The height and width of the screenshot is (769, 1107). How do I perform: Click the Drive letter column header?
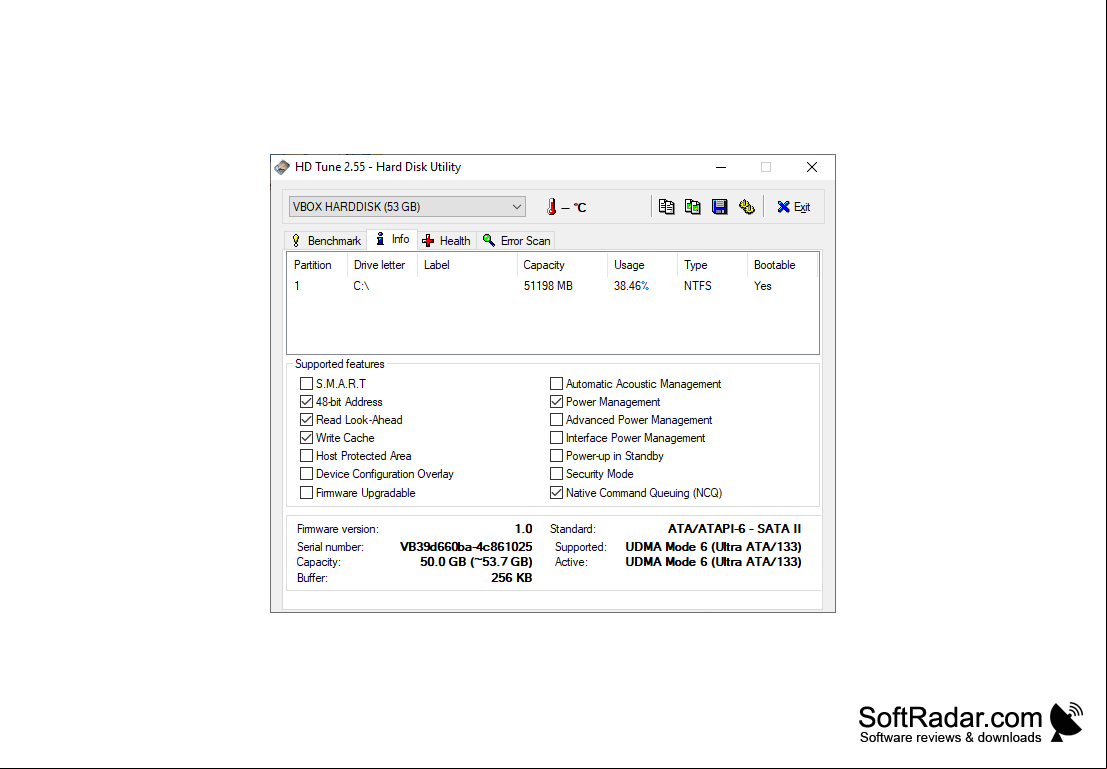(382, 265)
